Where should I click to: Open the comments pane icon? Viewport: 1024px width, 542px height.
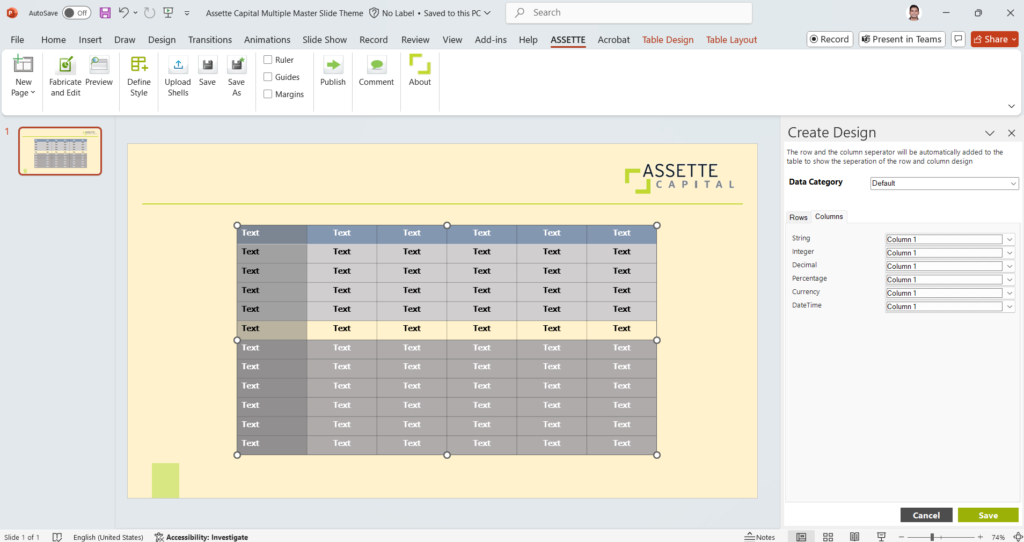pyautogui.click(x=958, y=39)
